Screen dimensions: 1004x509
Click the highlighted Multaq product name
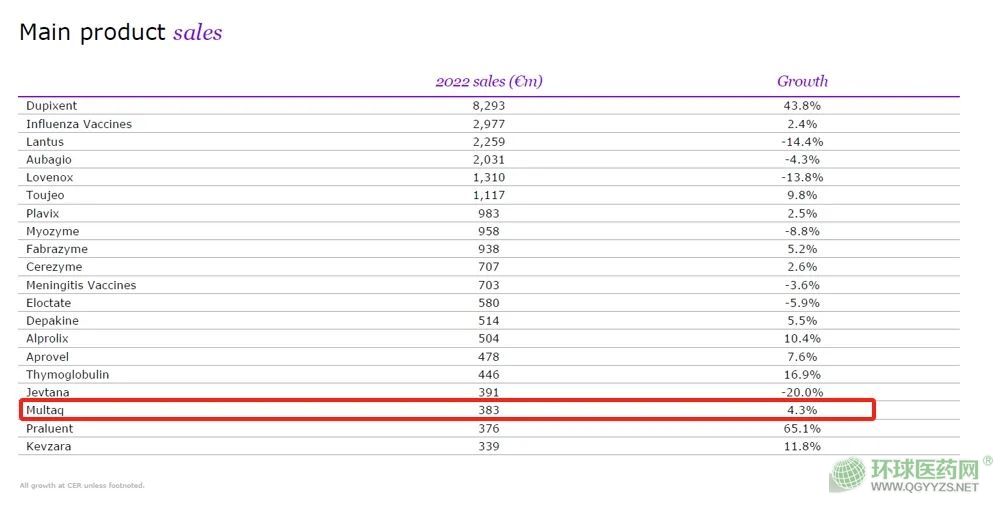coord(45,410)
